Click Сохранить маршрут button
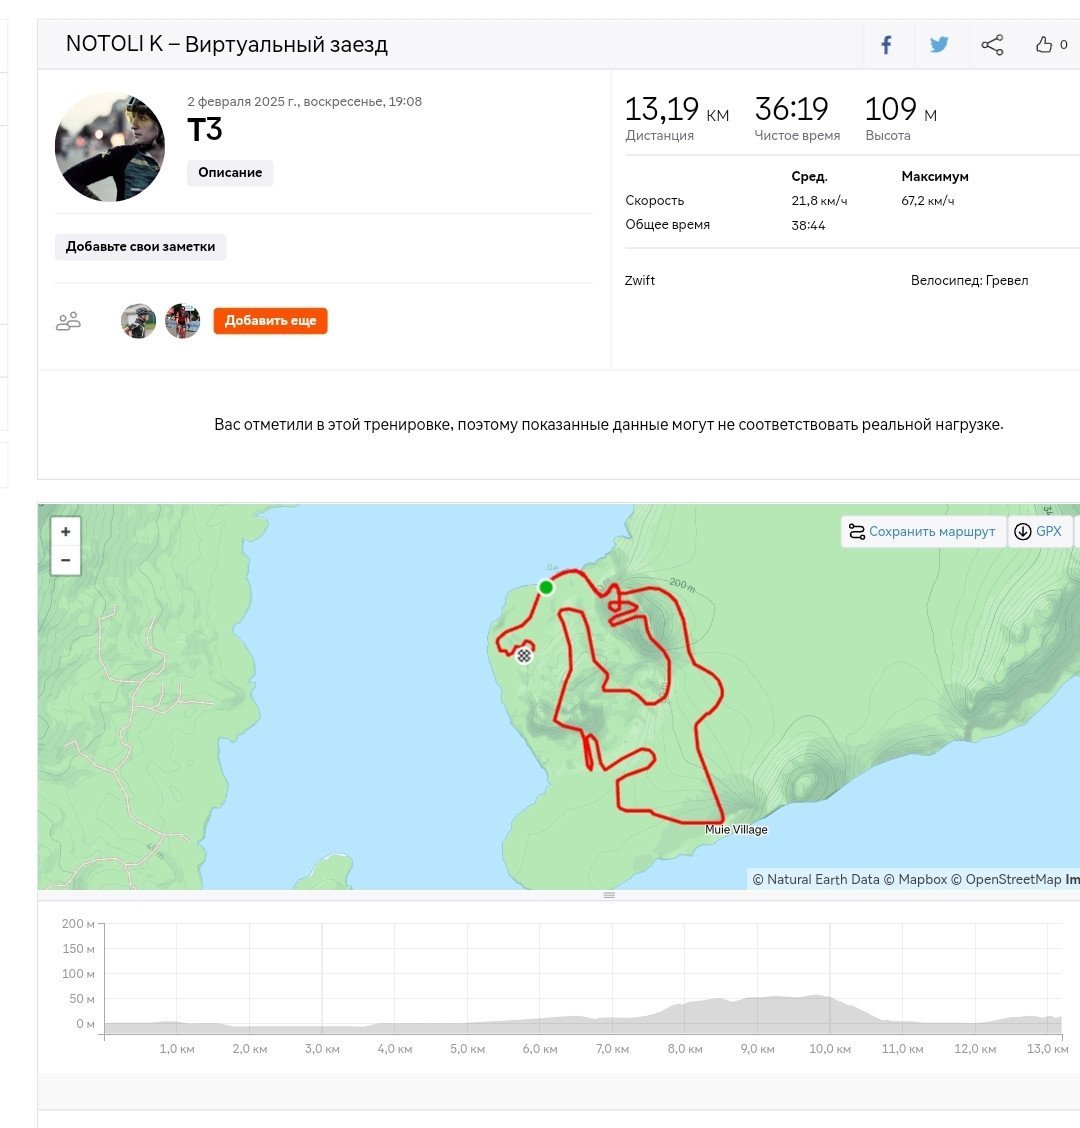The width and height of the screenshot is (1080, 1128). pyautogui.click(x=923, y=532)
